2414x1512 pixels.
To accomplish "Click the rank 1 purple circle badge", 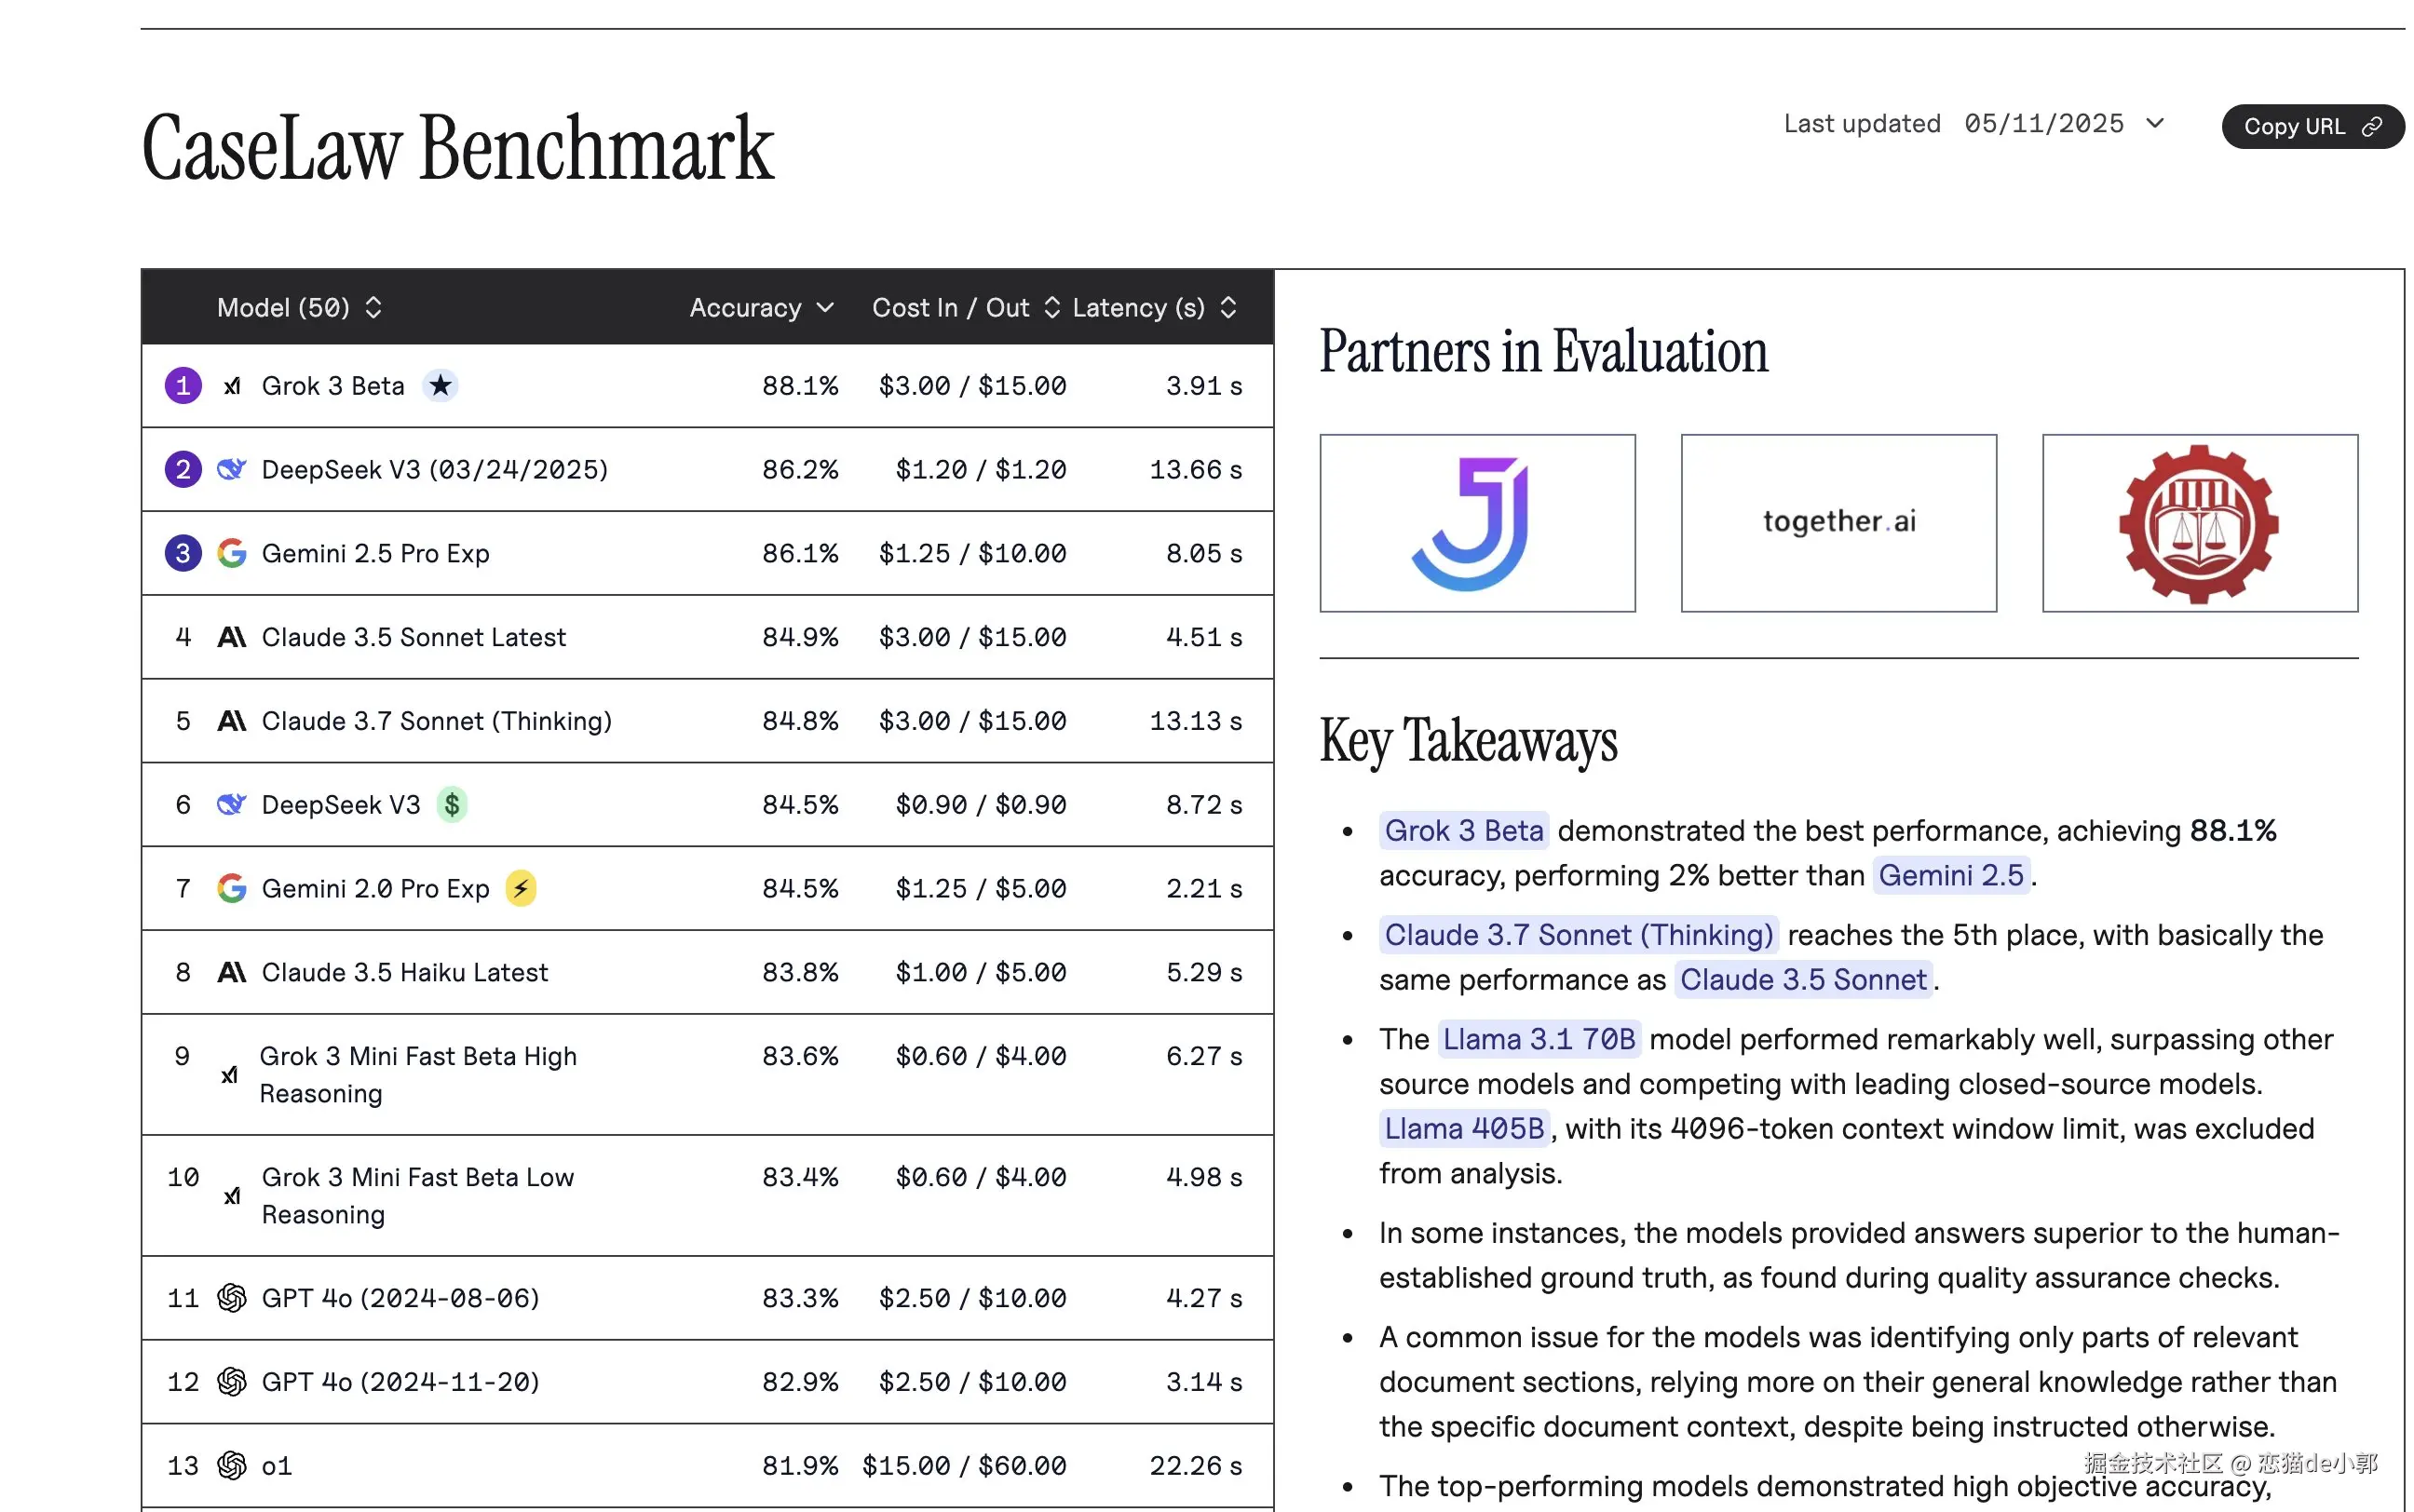I will pos(183,386).
